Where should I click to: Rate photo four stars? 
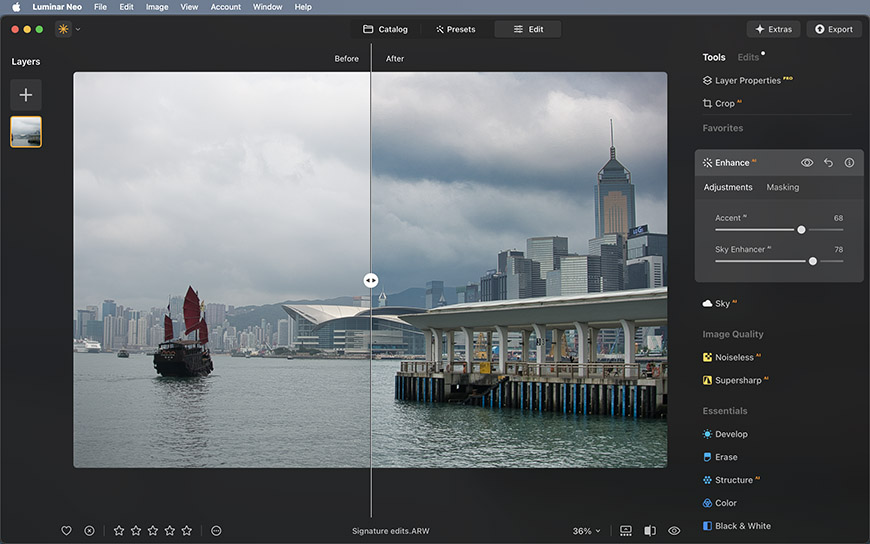[170, 531]
